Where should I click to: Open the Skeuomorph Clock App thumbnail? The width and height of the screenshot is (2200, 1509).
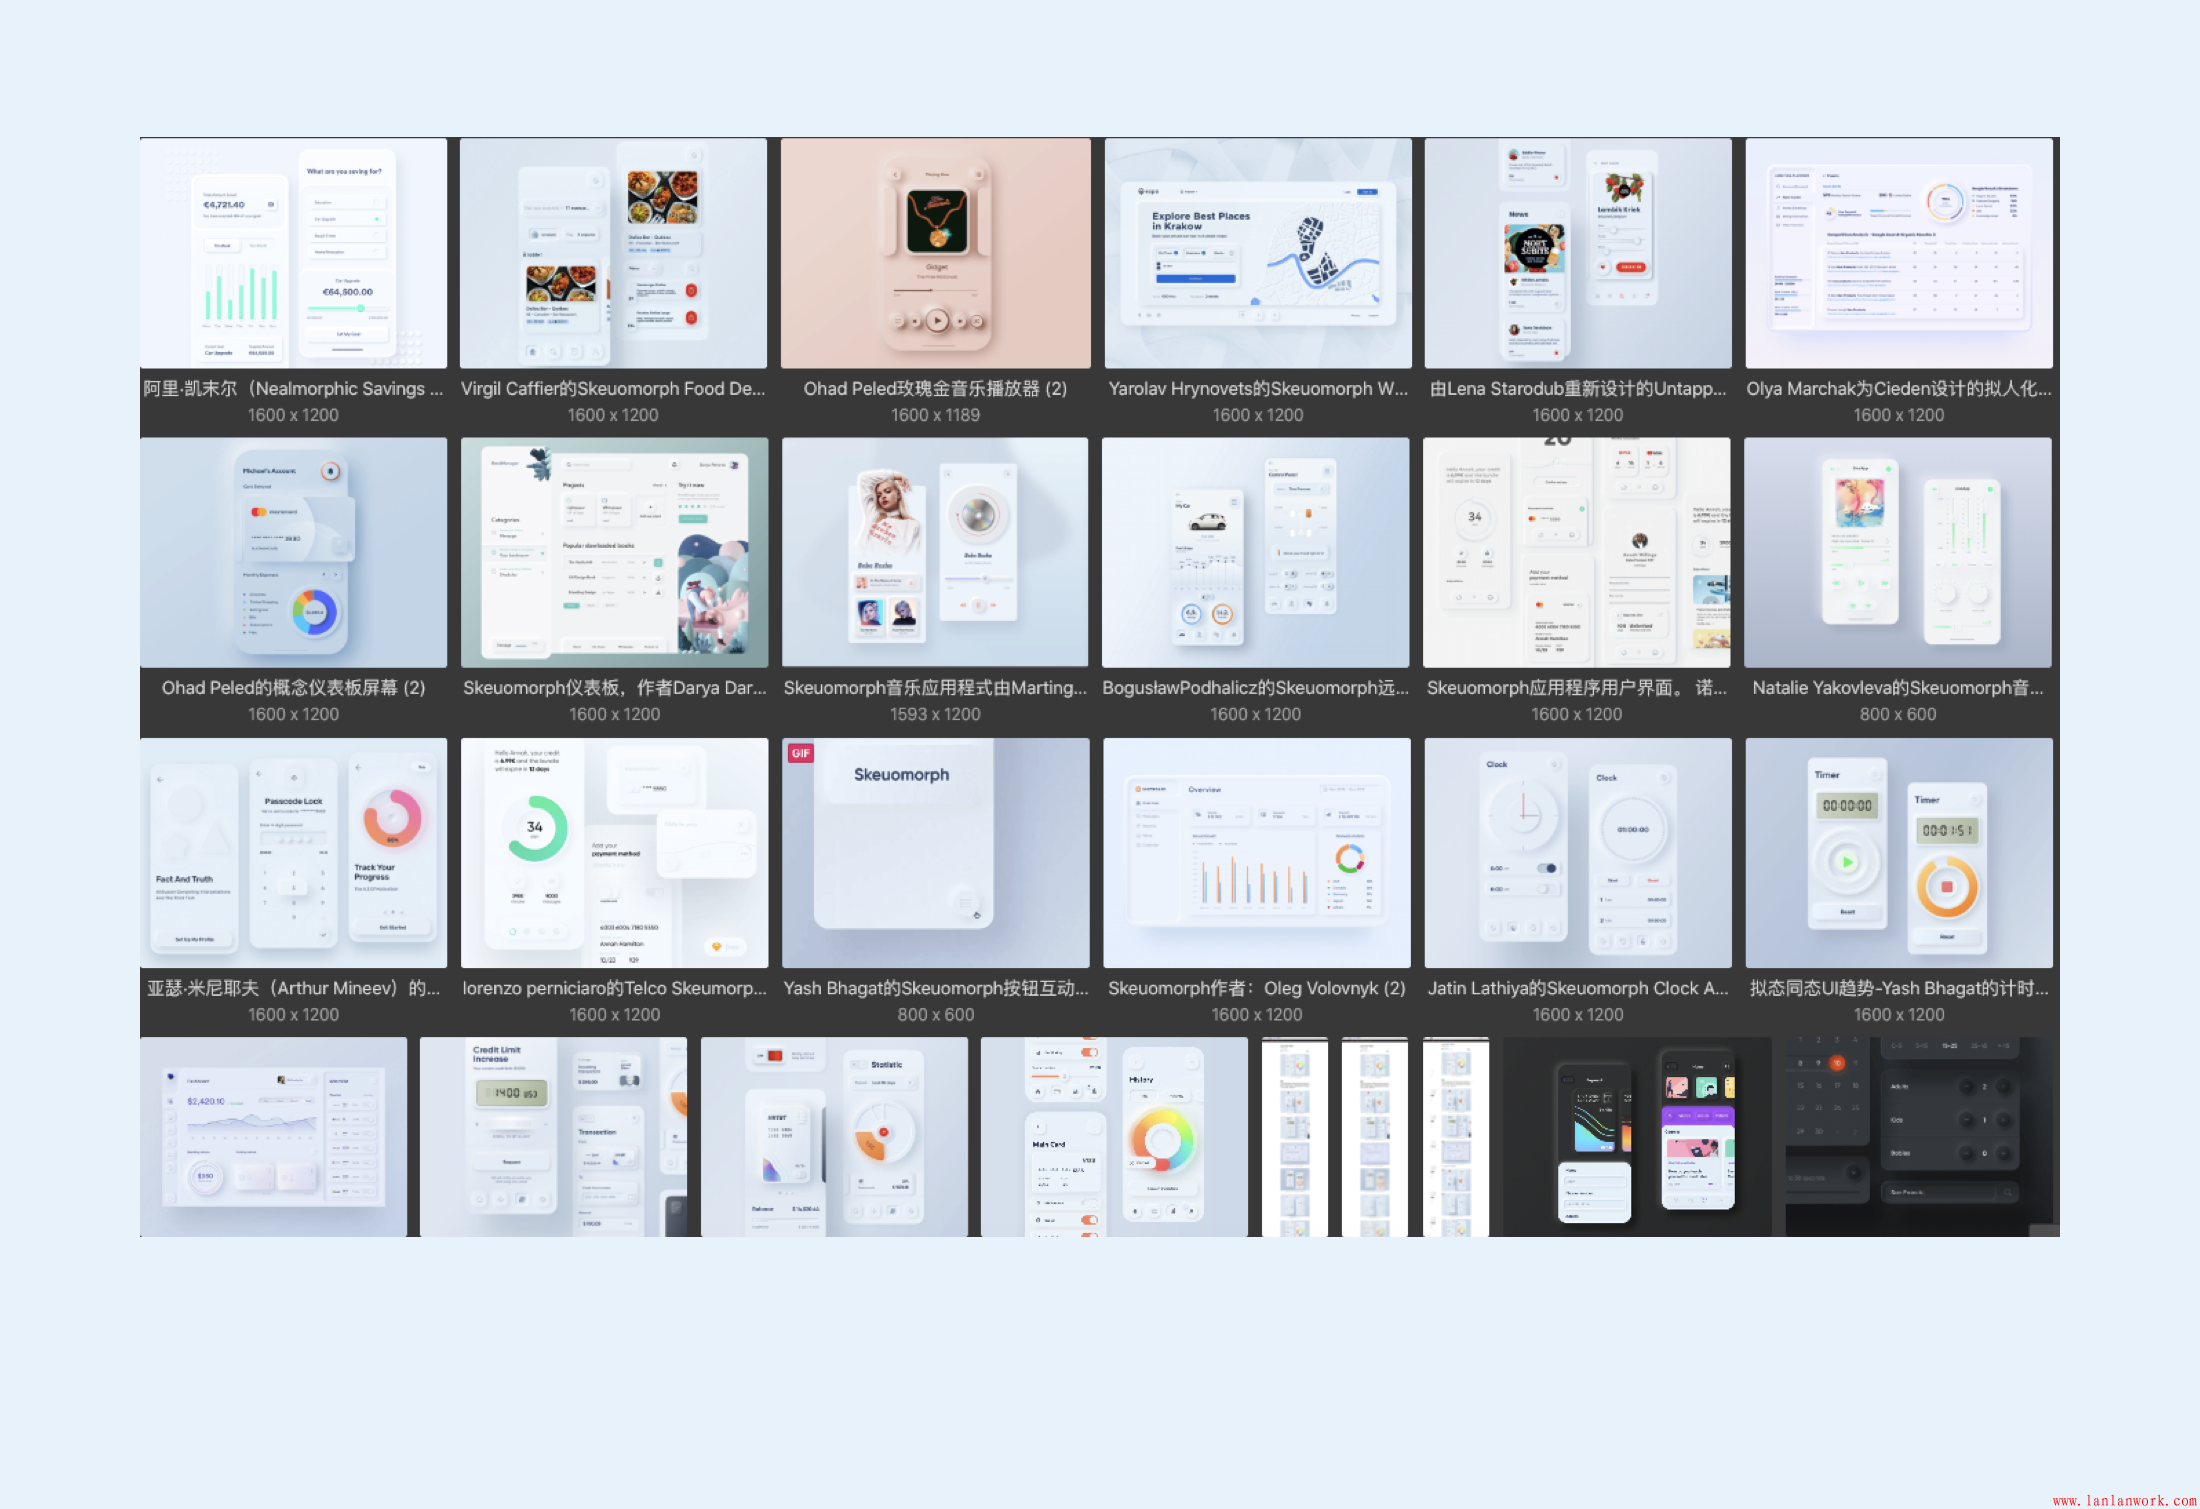tap(1577, 852)
